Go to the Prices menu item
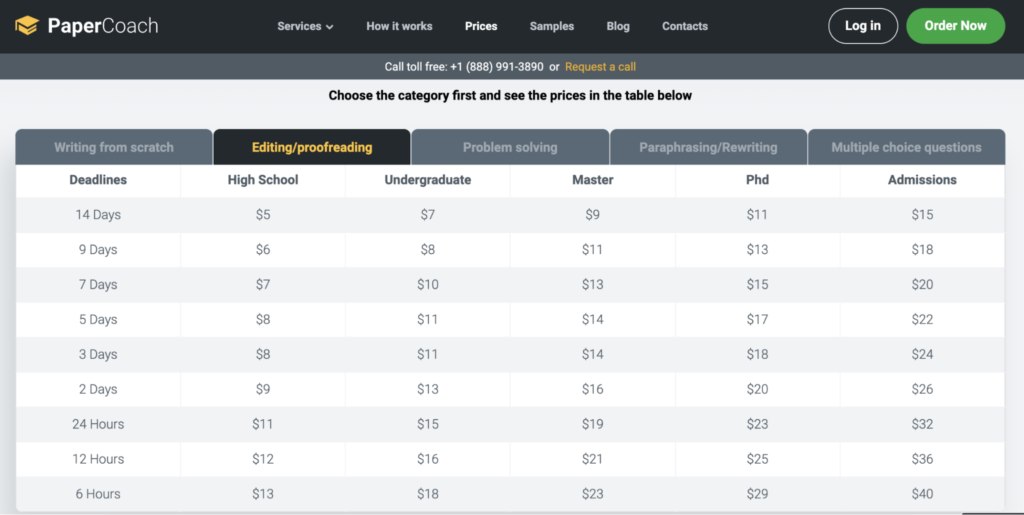 (481, 26)
